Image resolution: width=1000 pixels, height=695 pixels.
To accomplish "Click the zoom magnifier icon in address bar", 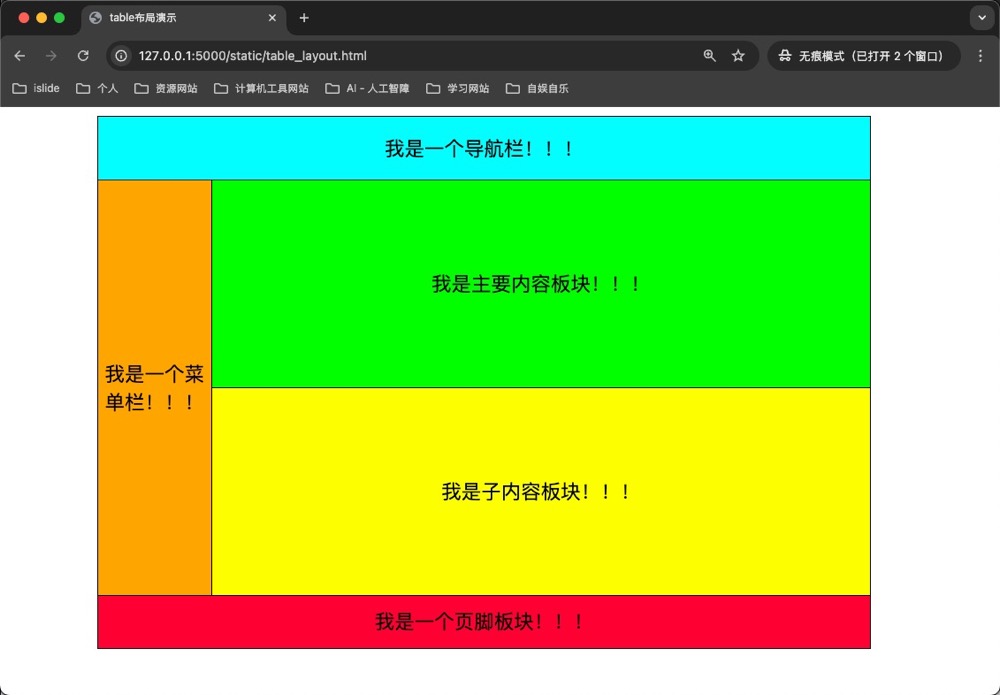I will click(709, 56).
